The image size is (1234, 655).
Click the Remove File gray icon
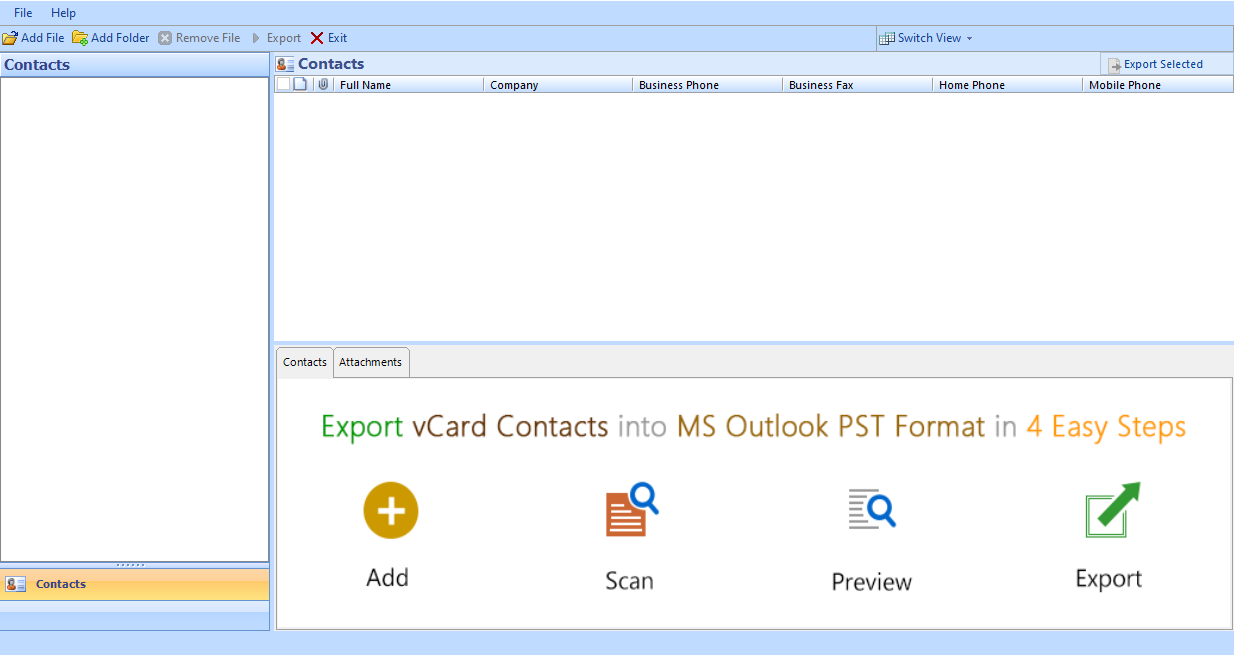coord(165,38)
